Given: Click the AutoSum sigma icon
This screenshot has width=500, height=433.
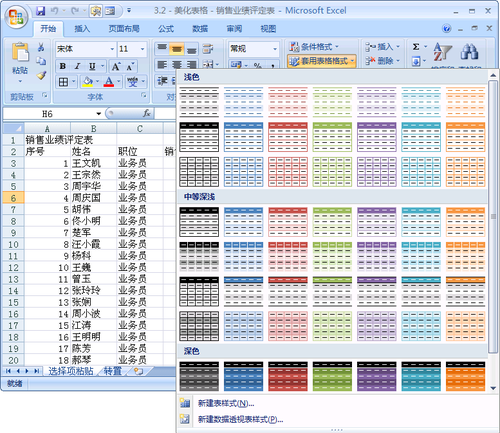Looking at the screenshot, I should click(416, 47).
